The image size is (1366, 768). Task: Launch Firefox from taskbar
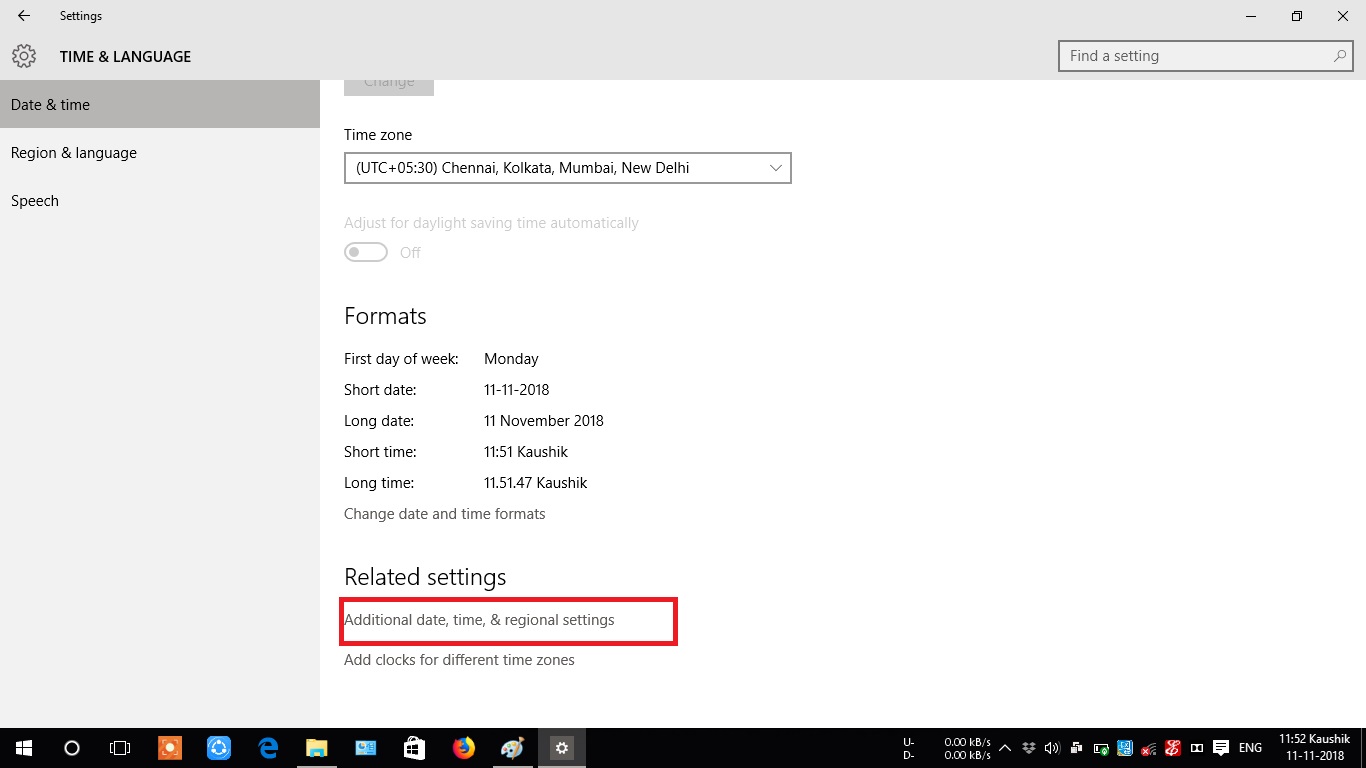tap(463, 748)
